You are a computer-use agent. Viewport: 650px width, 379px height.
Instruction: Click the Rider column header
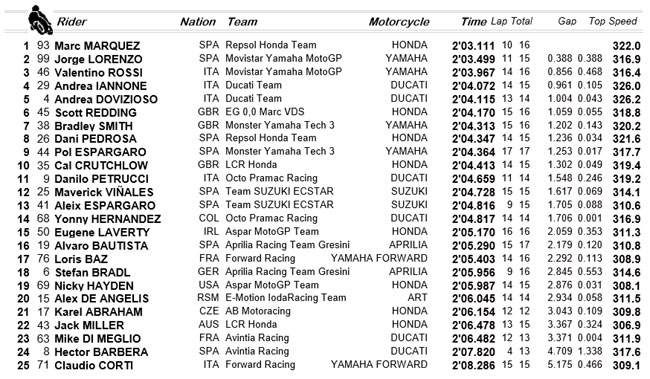(x=71, y=22)
